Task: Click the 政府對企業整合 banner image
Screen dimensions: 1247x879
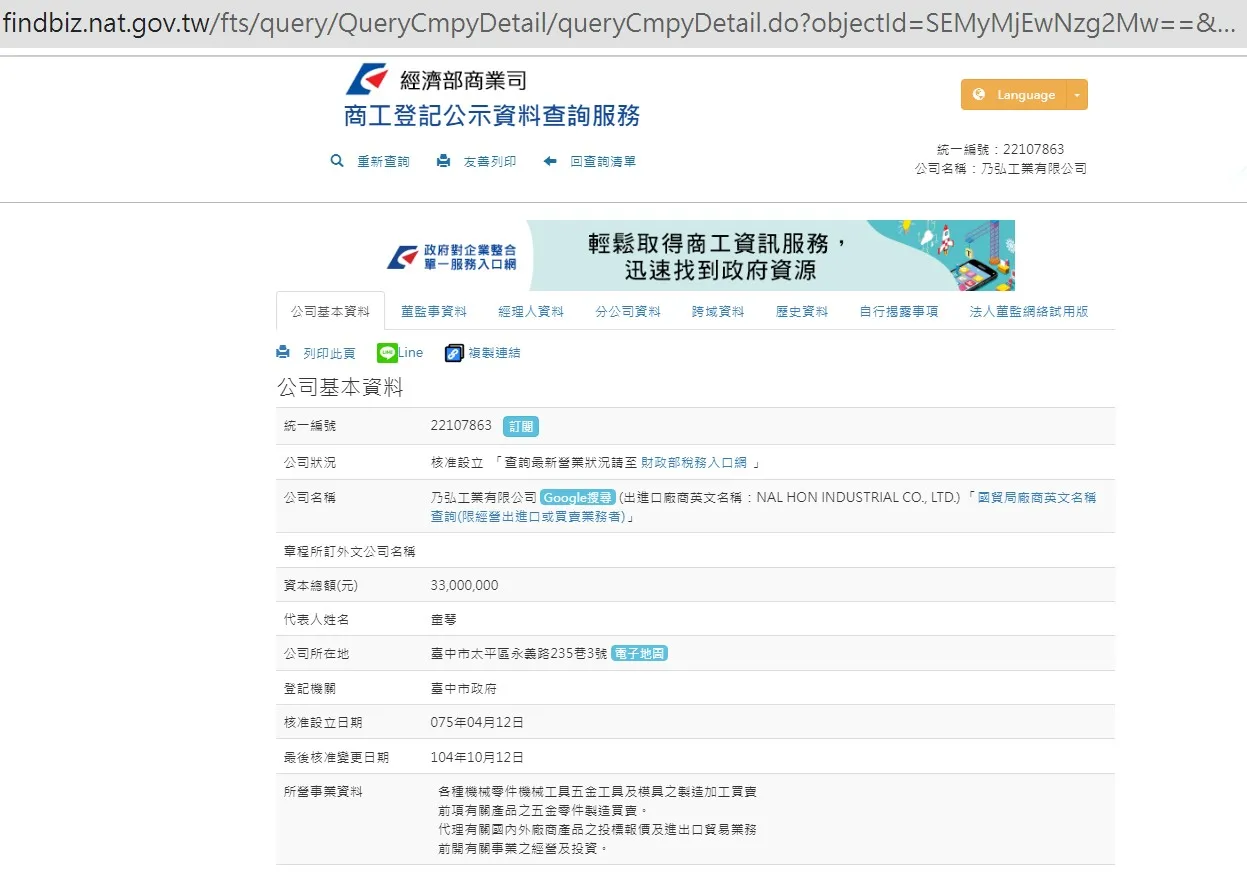Action: click(700, 255)
